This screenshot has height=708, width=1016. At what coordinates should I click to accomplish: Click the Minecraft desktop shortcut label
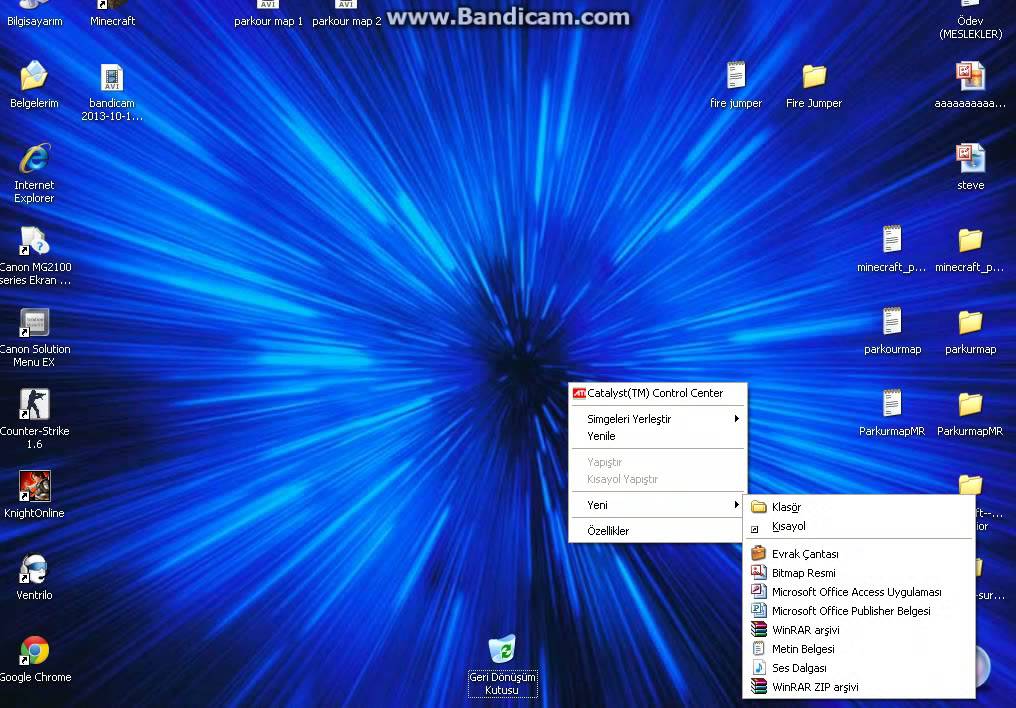113,21
